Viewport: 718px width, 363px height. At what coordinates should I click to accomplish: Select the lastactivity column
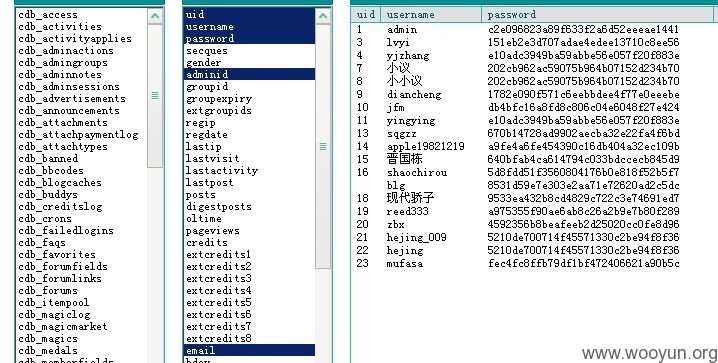[222, 170]
